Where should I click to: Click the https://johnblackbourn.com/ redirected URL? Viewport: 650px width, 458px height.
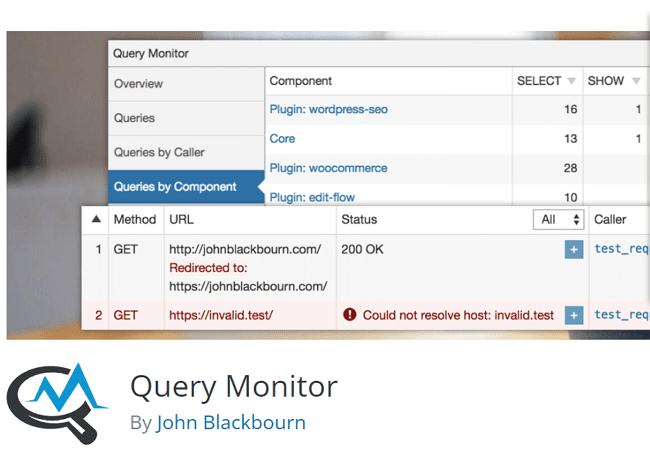coord(248,286)
